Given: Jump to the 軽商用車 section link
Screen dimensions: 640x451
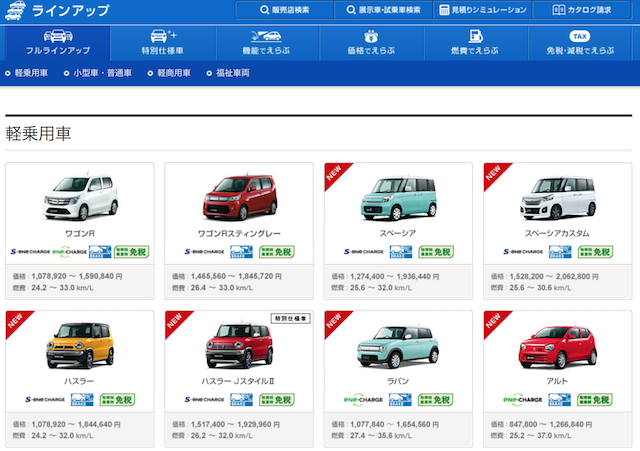Looking at the screenshot, I should pyautogui.click(x=169, y=73).
